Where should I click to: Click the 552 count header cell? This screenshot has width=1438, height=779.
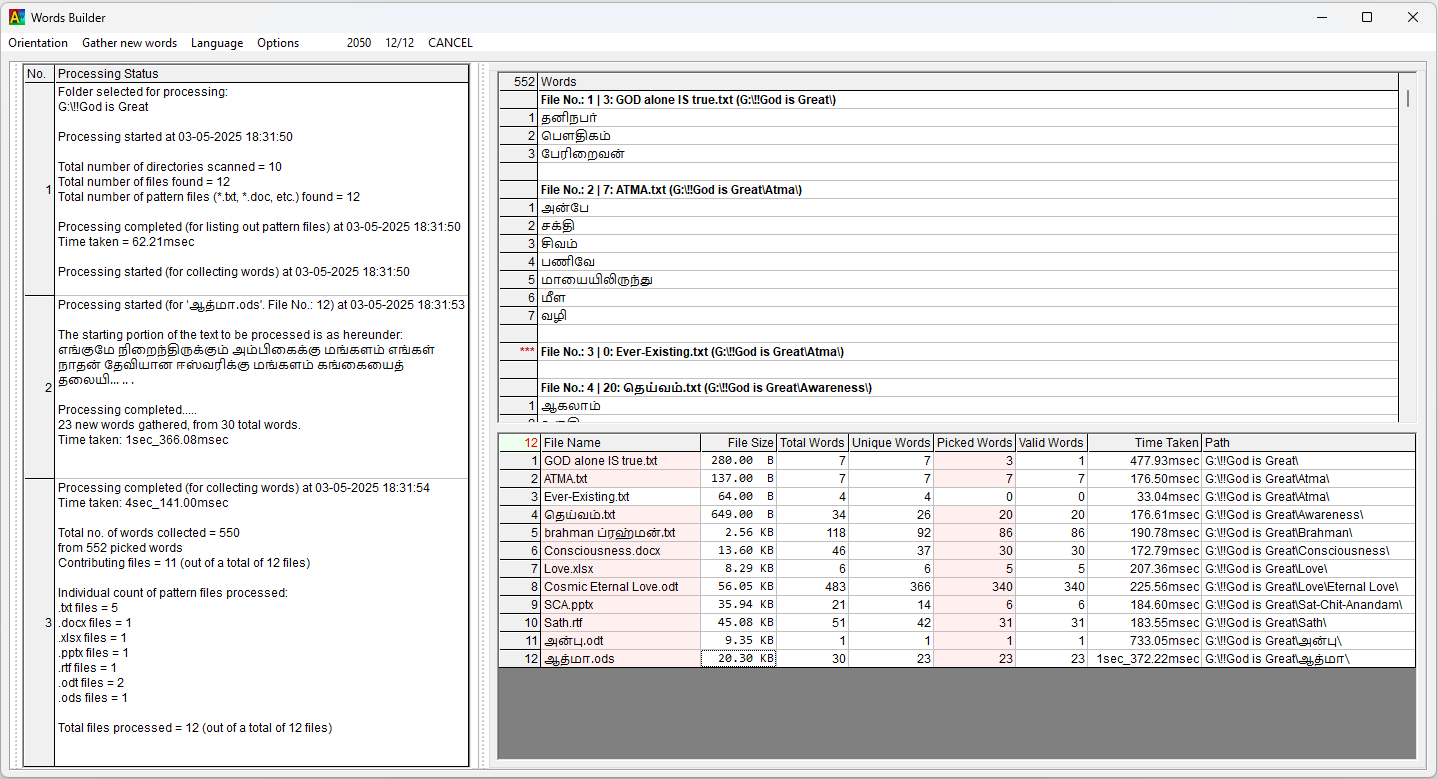[518, 82]
